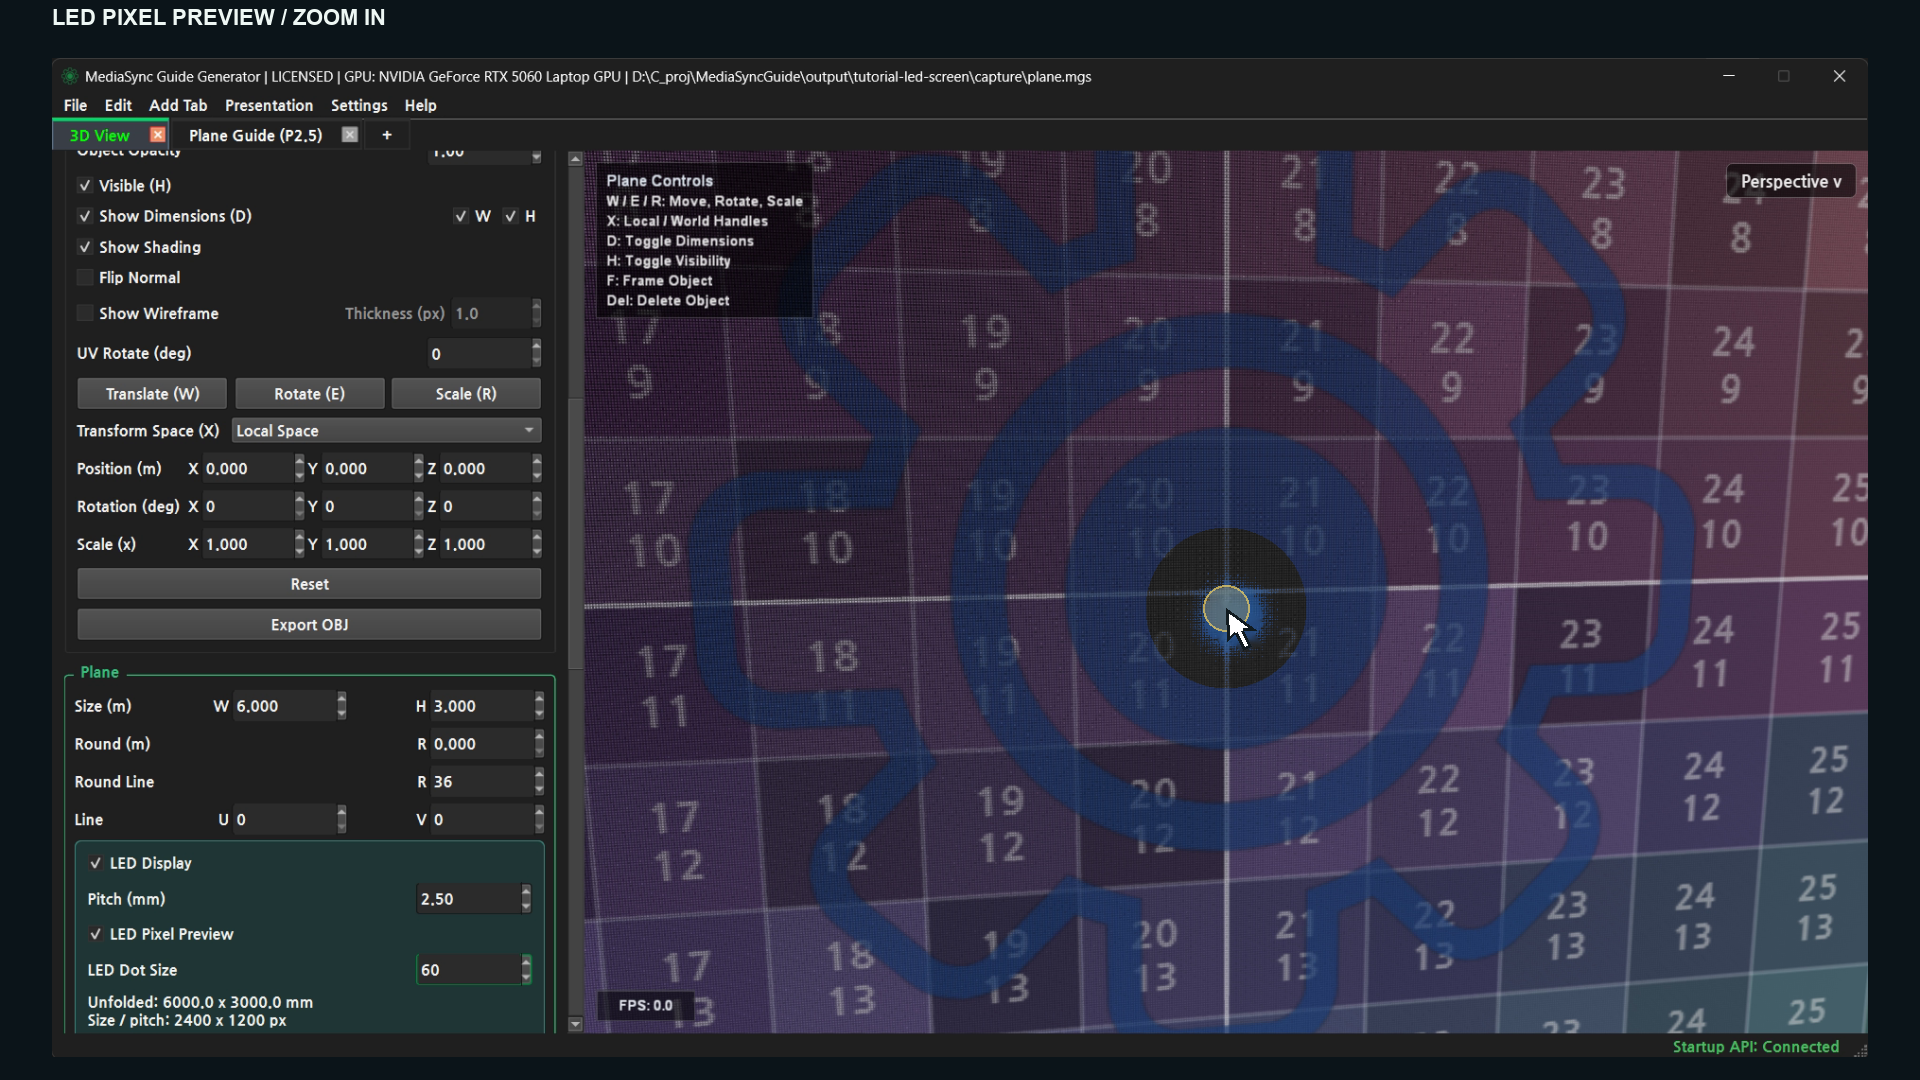The height and width of the screenshot is (1080, 1920).
Task: Click the Pitch (mm) stepper arrows
Action: pos(526,899)
